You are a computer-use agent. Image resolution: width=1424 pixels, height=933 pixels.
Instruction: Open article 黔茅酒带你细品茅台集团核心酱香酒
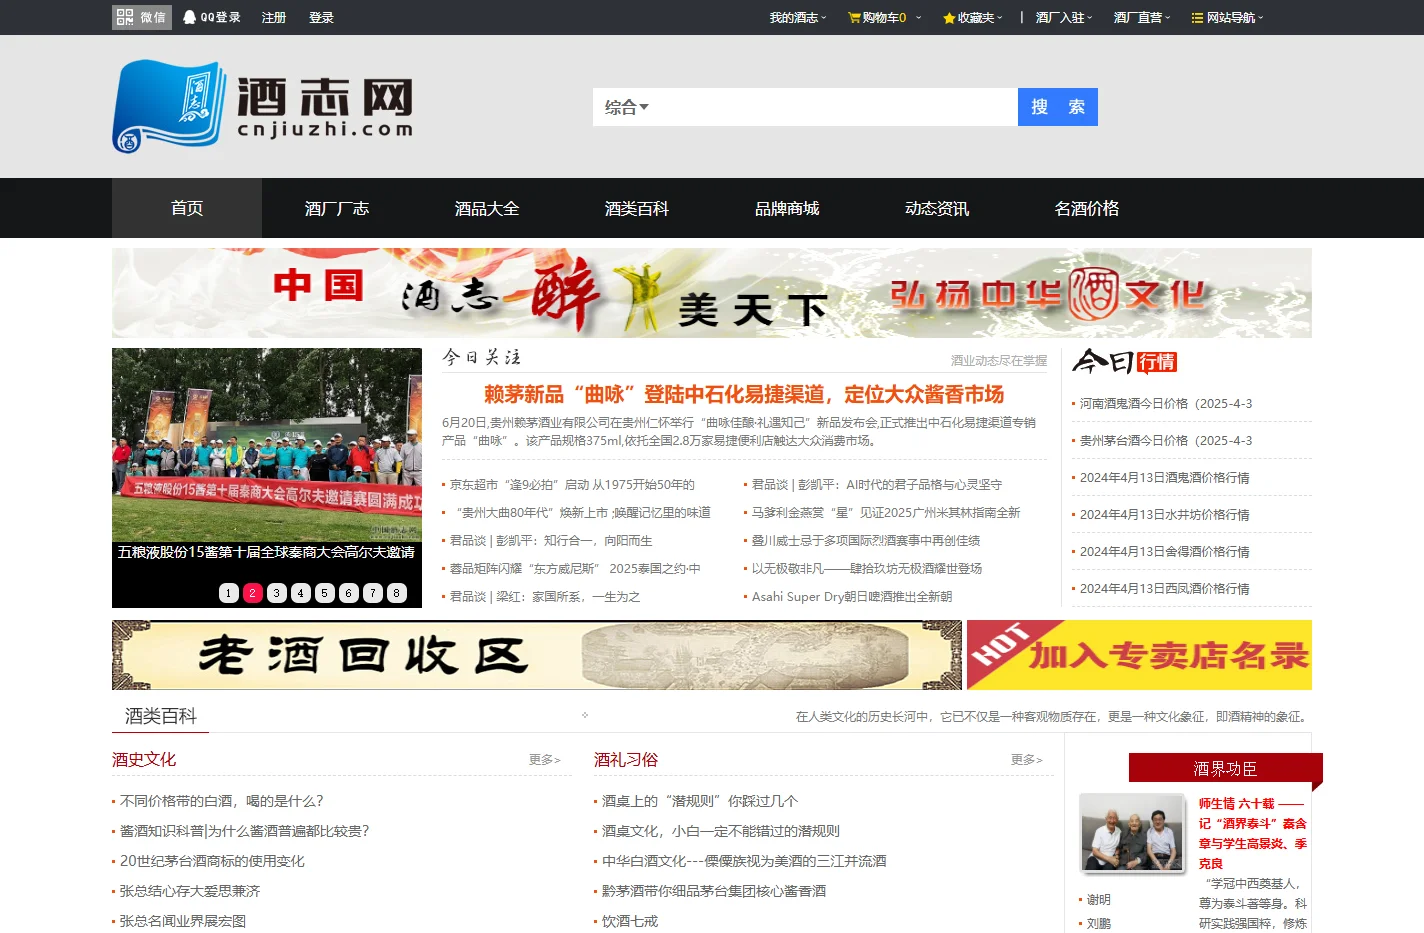click(x=714, y=891)
